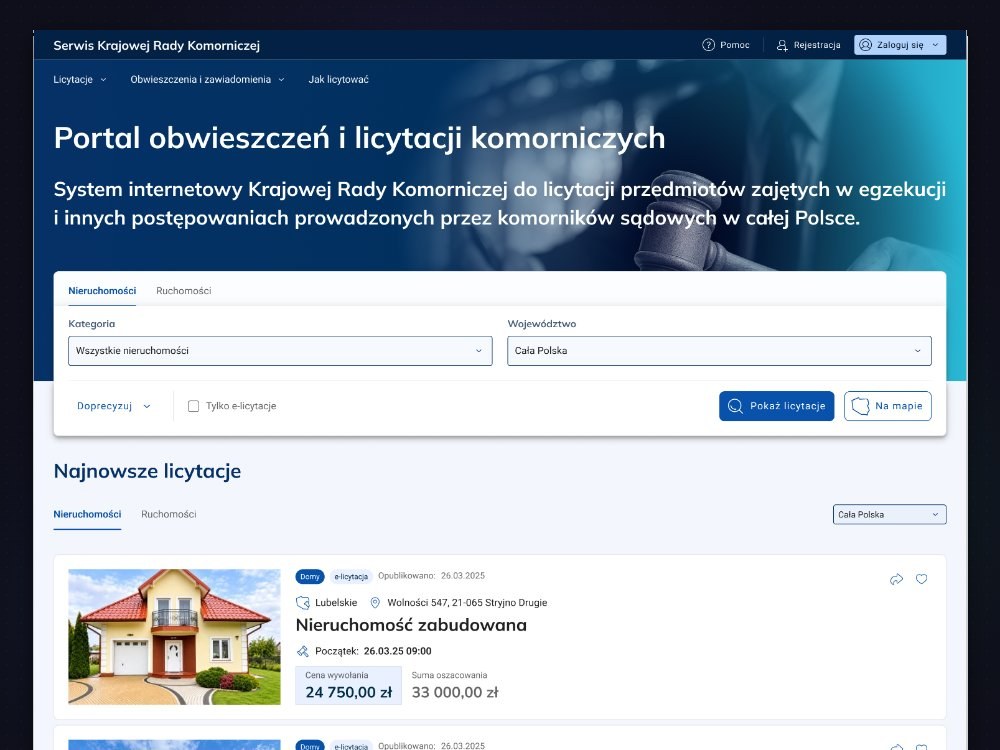
Task: Open the Jak licytować page
Action: click(339, 80)
